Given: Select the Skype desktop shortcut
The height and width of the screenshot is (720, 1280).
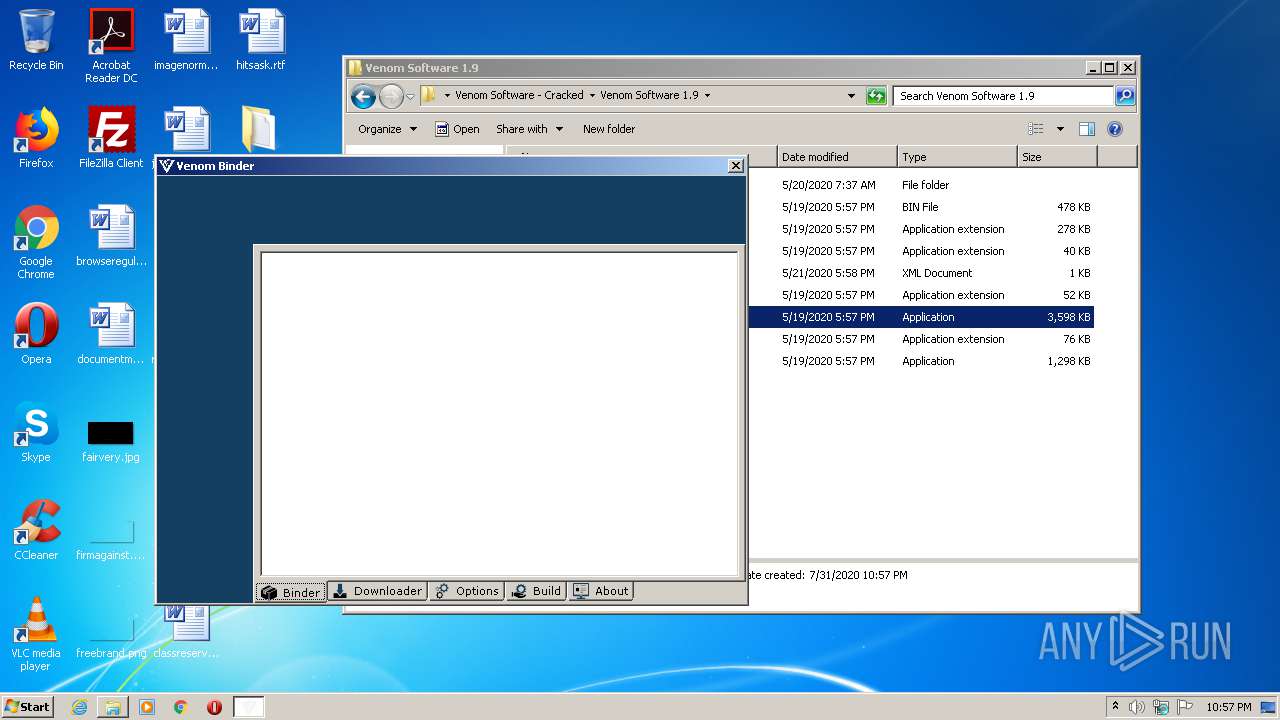Looking at the screenshot, I should click(36, 432).
